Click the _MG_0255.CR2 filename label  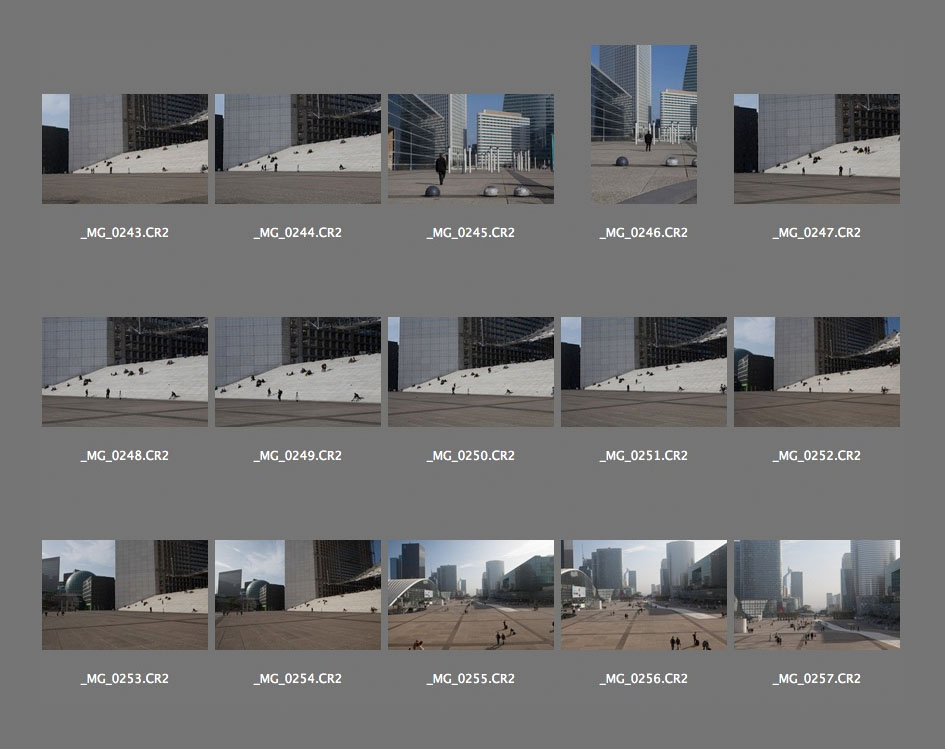pos(471,679)
